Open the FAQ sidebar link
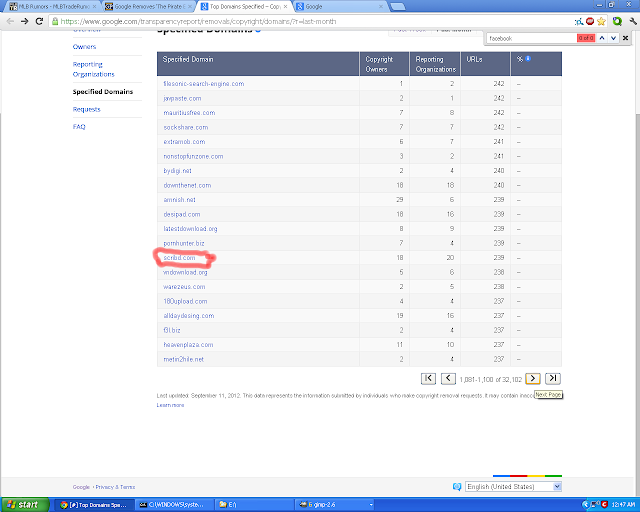This screenshot has height=512, width=640. (79, 127)
